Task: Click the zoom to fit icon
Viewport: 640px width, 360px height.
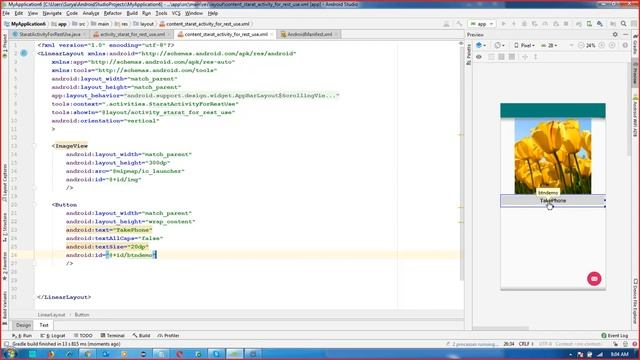Action: click(x=612, y=45)
